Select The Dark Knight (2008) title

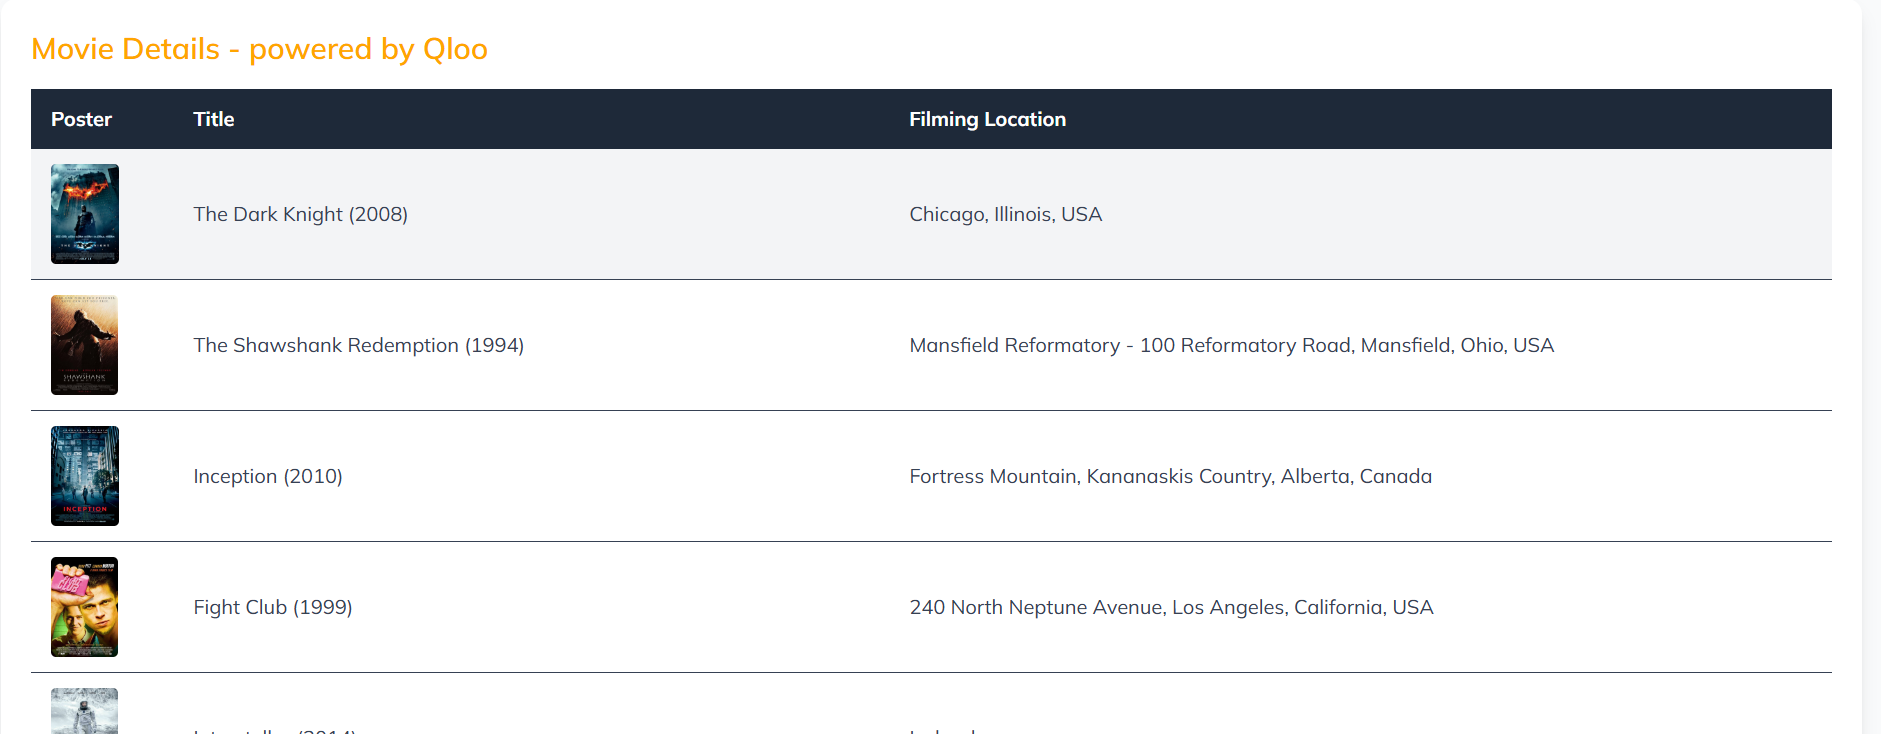click(300, 214)
